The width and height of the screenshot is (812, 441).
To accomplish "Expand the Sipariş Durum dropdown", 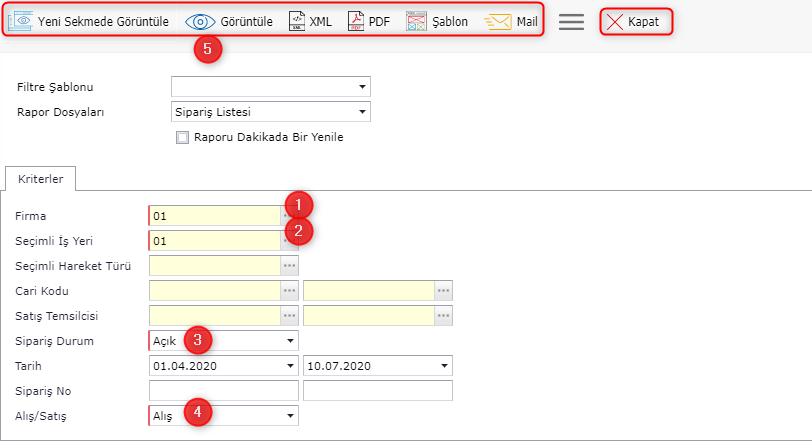I will click(291, 341).
